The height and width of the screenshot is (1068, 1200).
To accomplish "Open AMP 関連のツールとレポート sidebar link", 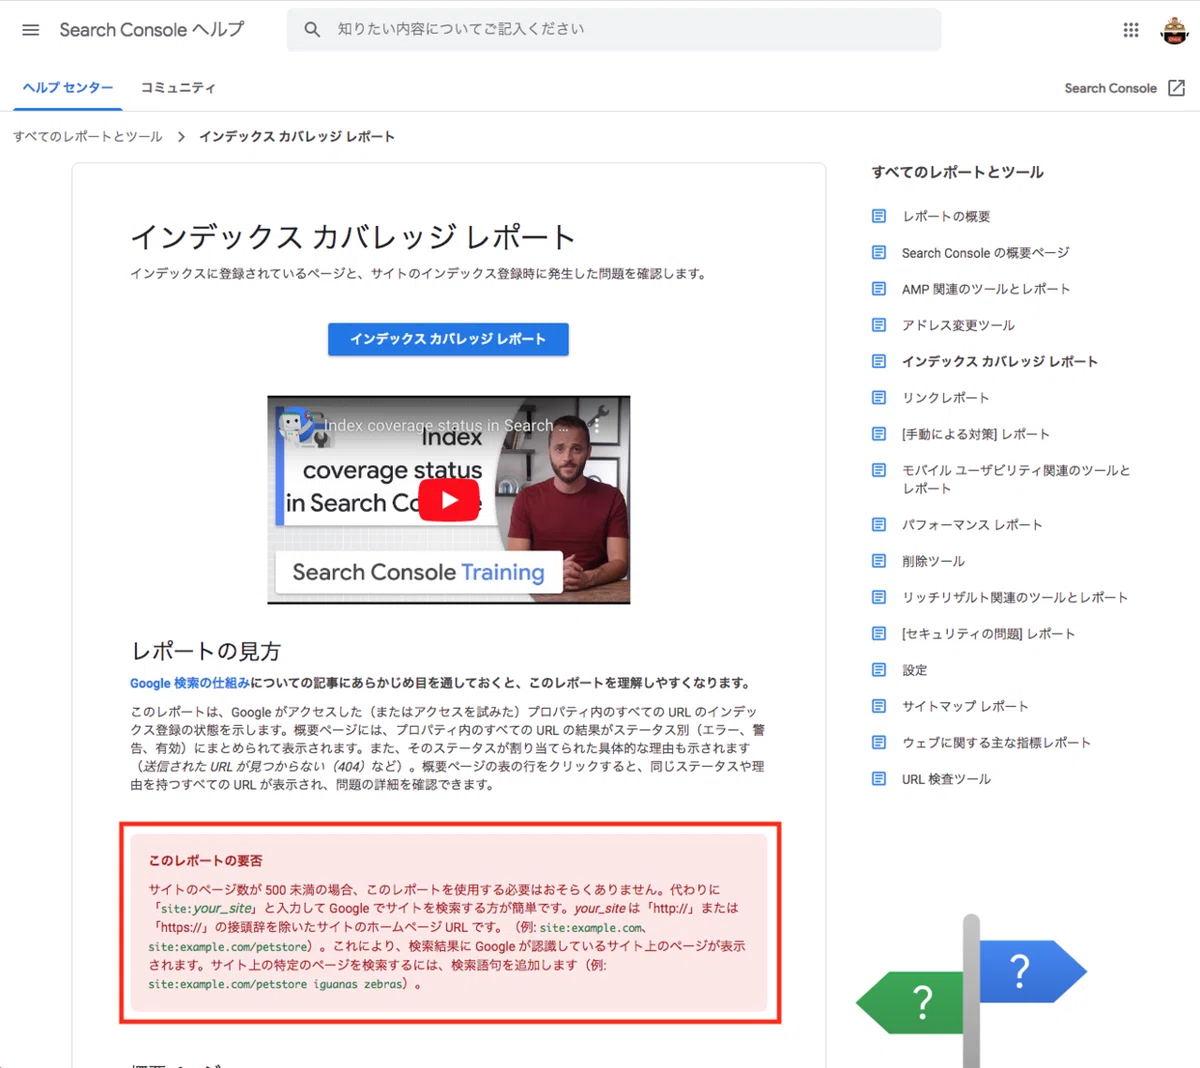I will tap(986, 289).
